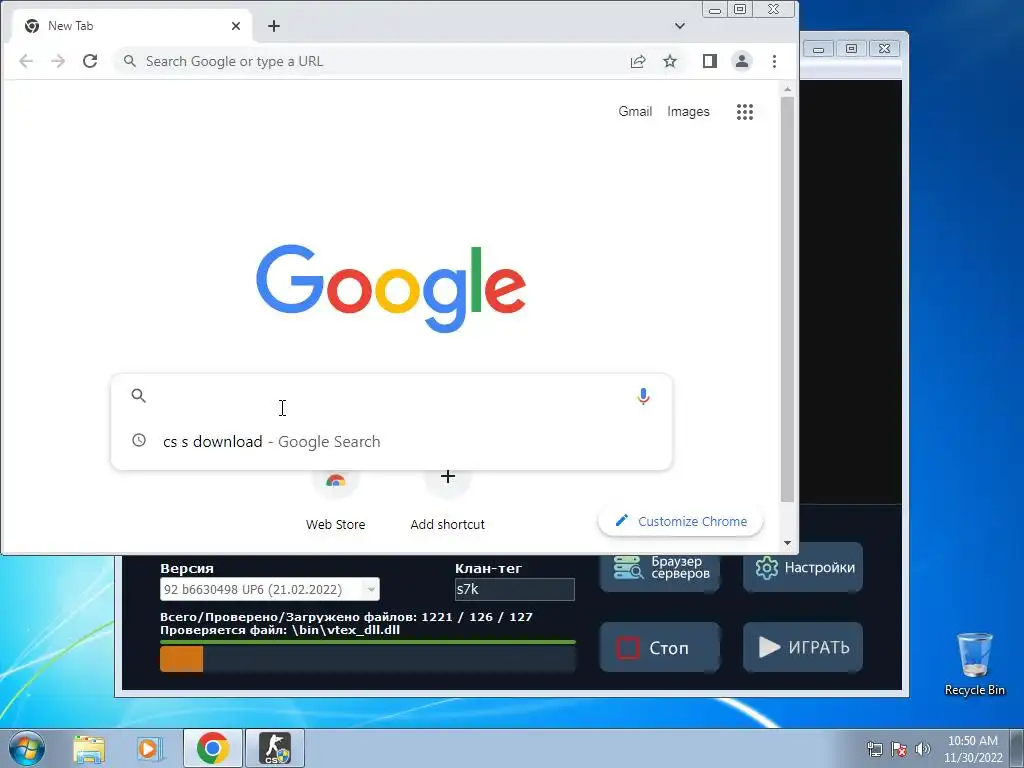1024x768 pixels.
Task: Choose the 'cs s download' suggestion
Action: 392,441
